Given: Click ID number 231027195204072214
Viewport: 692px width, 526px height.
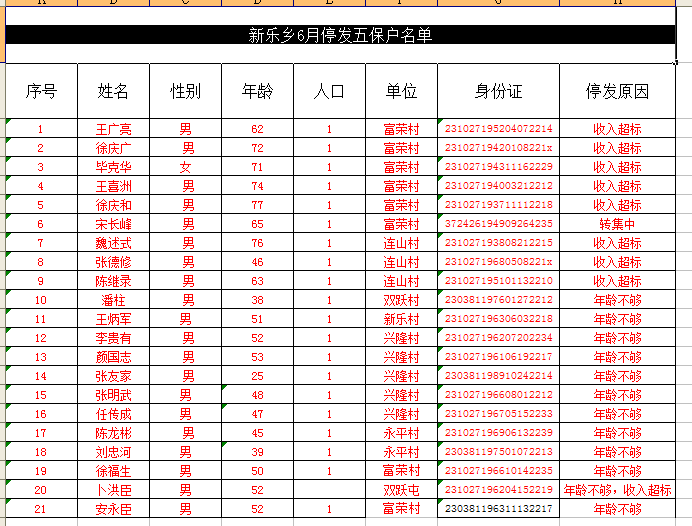Looking at the screenshot, I should pyautogui.click(x=498, y=128).
